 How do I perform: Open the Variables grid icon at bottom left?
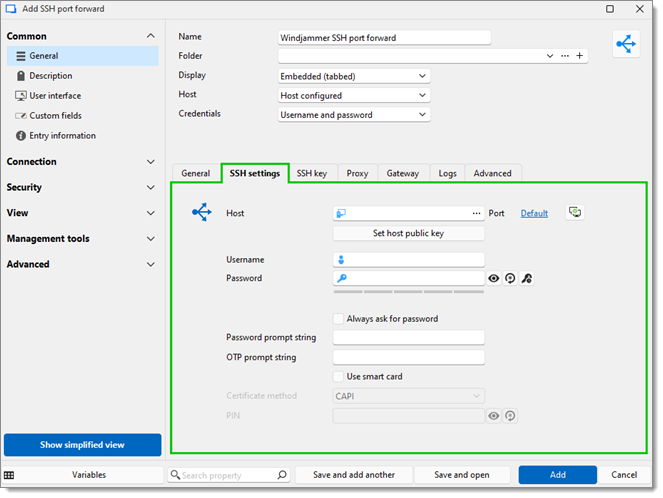pos(9,475)
